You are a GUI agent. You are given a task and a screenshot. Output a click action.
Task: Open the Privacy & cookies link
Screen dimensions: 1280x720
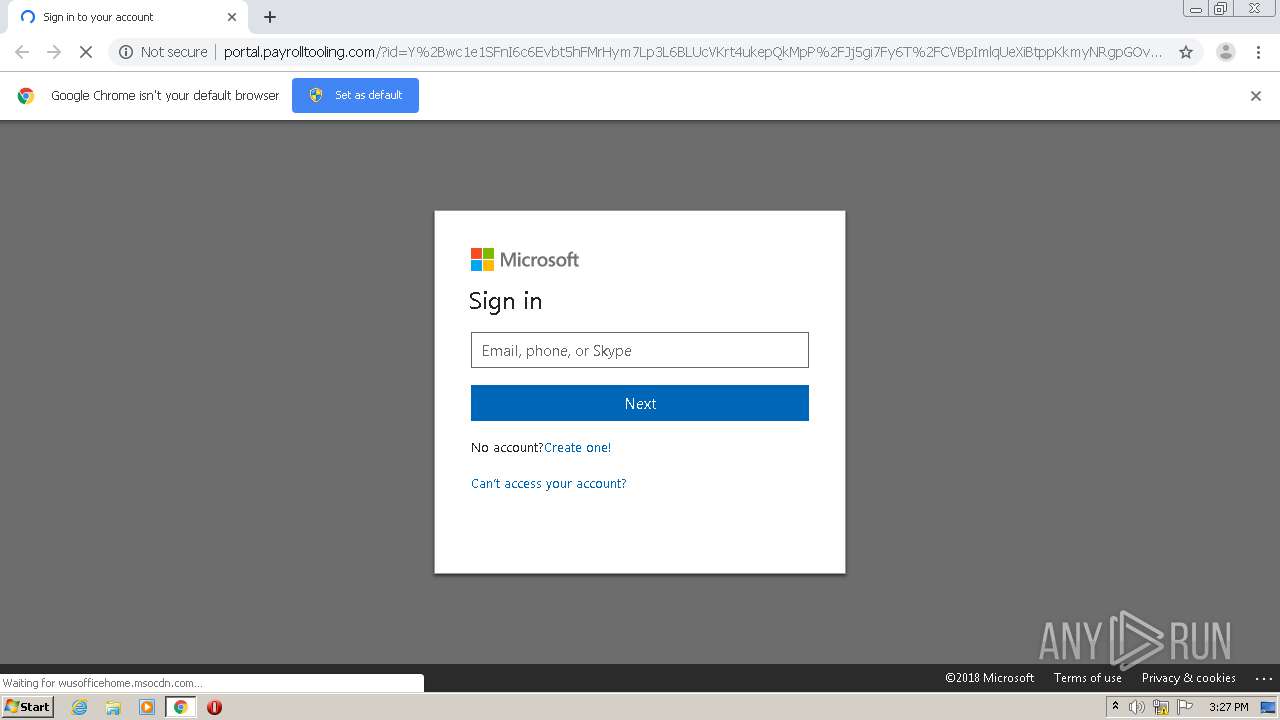tap(1189, 678)
